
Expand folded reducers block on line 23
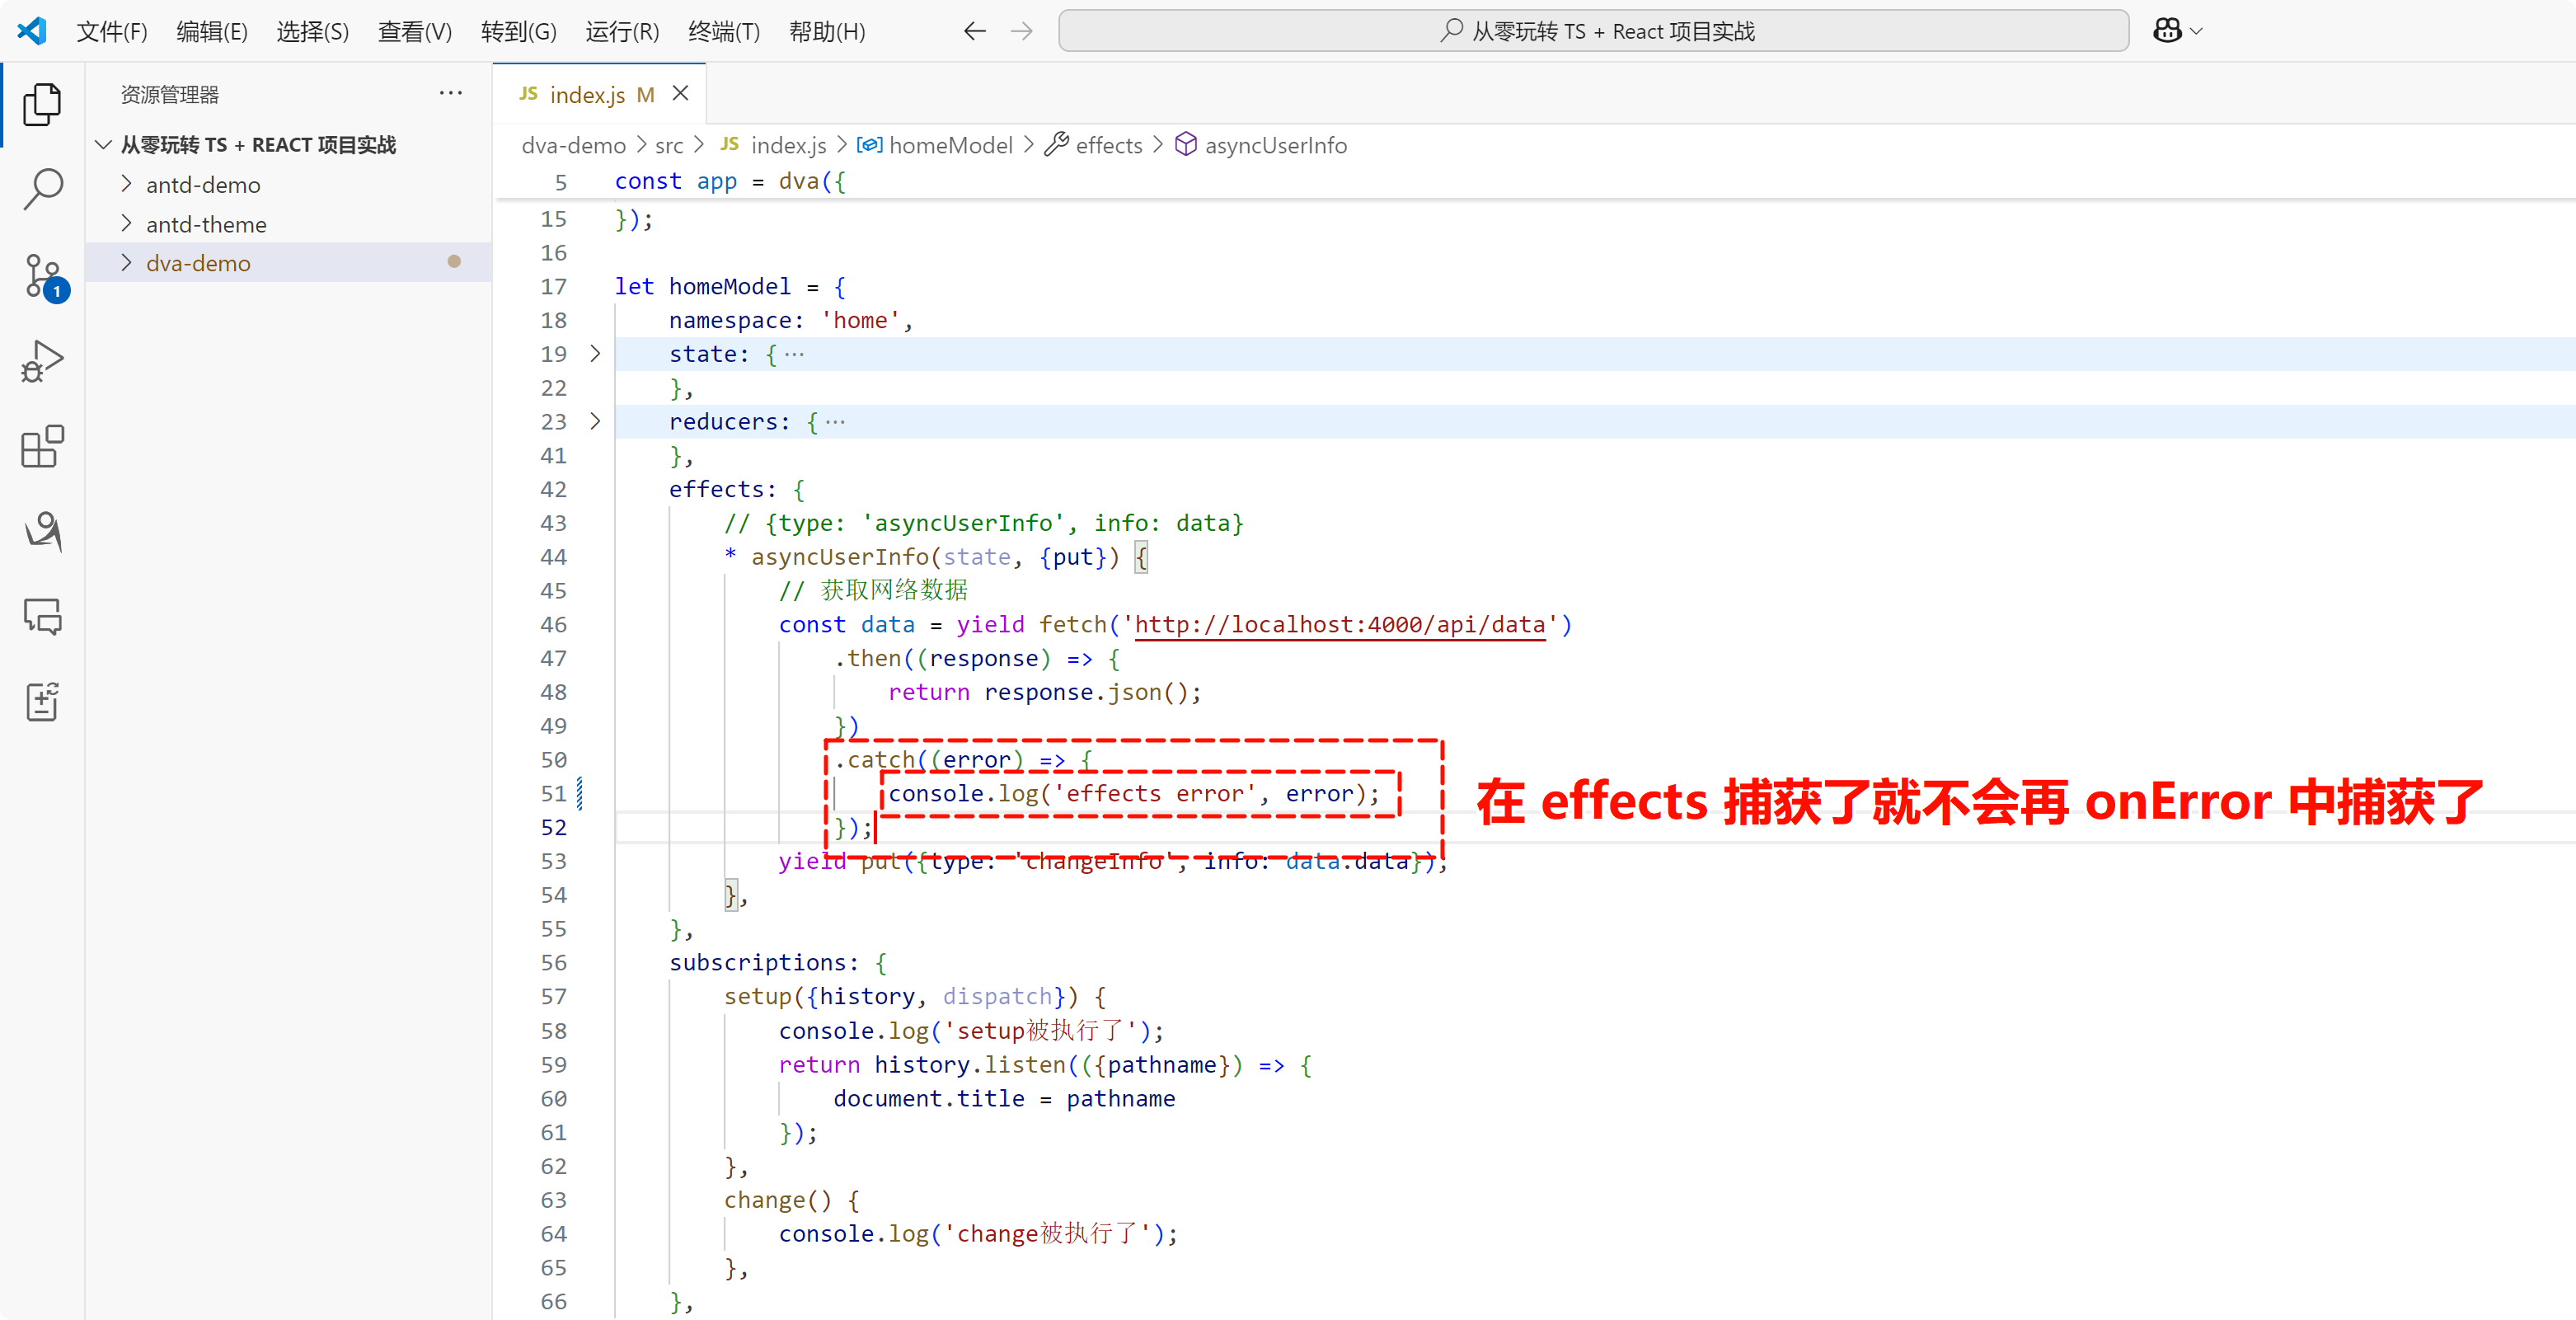coord(595,422)
